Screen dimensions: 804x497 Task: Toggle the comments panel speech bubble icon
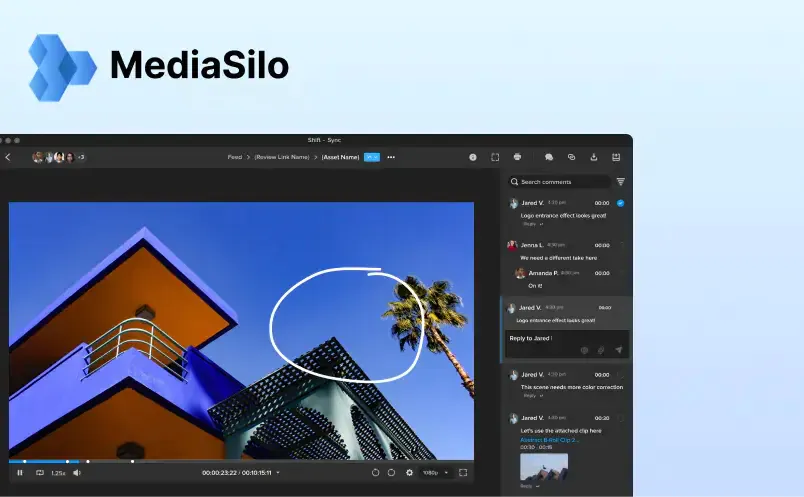[x=549, y=157]
